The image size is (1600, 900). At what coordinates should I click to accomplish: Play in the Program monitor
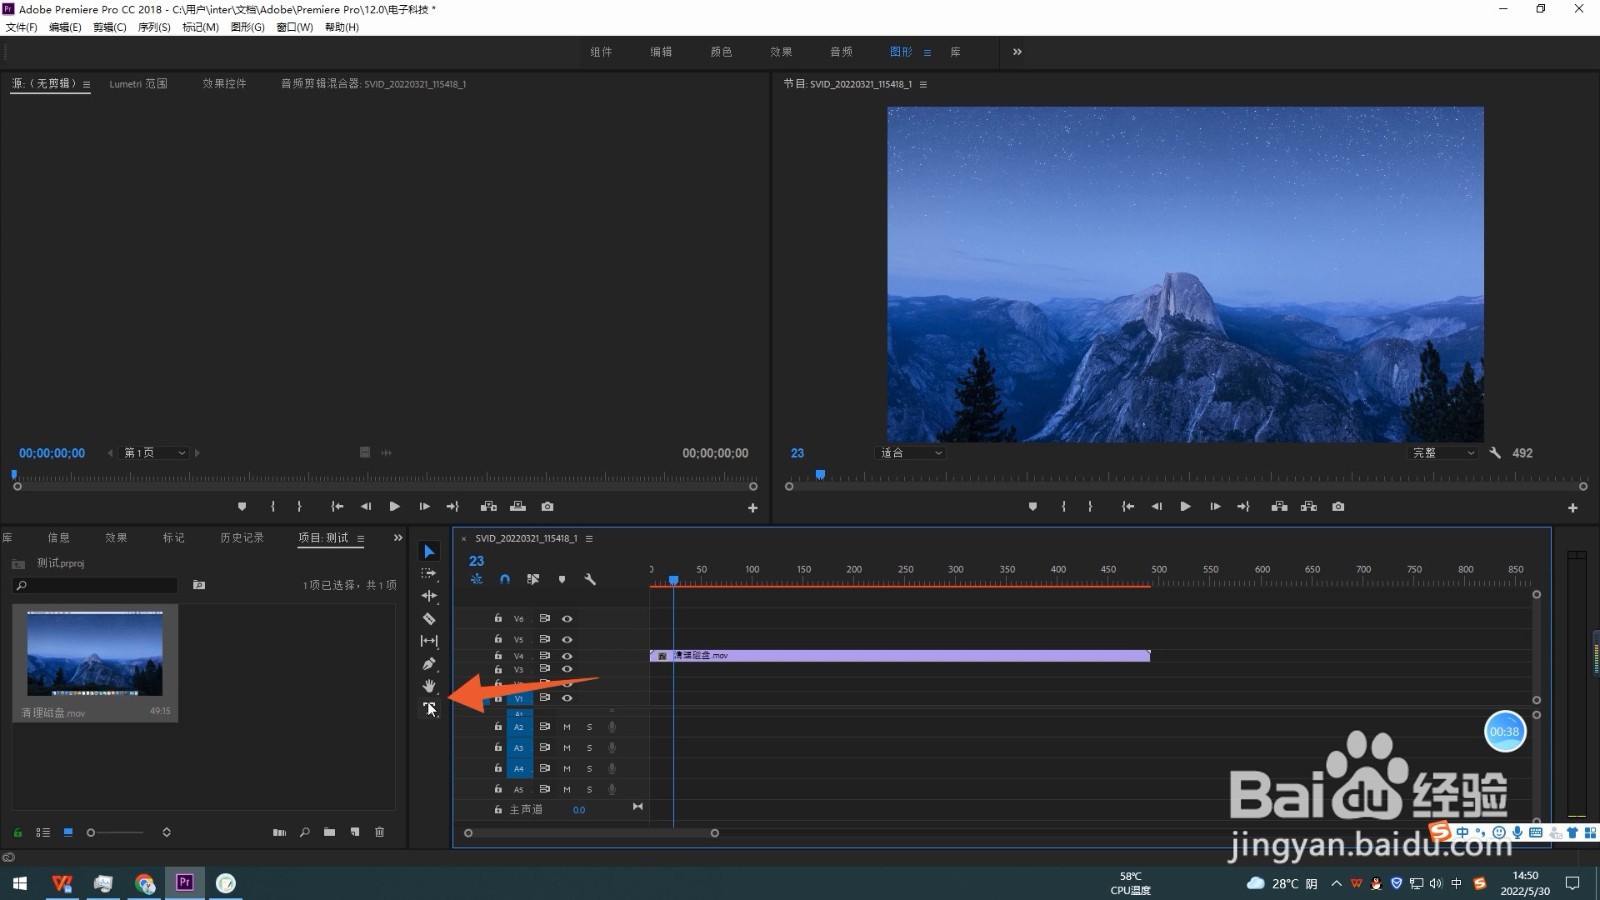(1185, 507)
